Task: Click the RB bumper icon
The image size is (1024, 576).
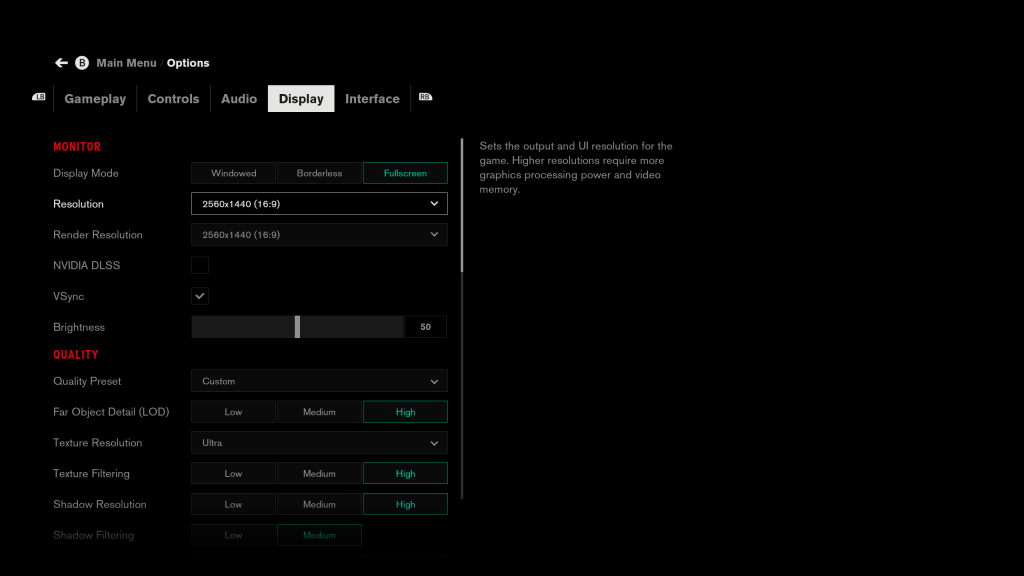Action: pos(425,97)
